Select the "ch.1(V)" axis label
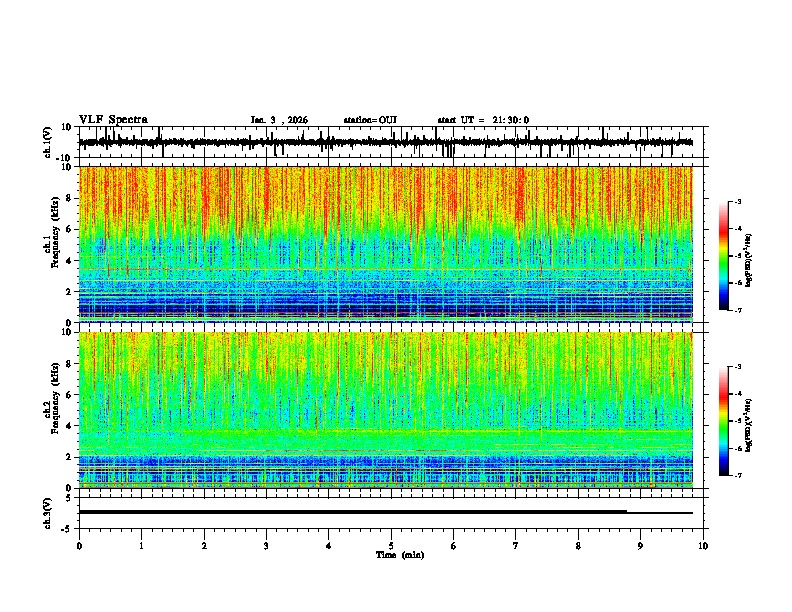This screenshot has width=792, height=612. [x=48, y=142]
